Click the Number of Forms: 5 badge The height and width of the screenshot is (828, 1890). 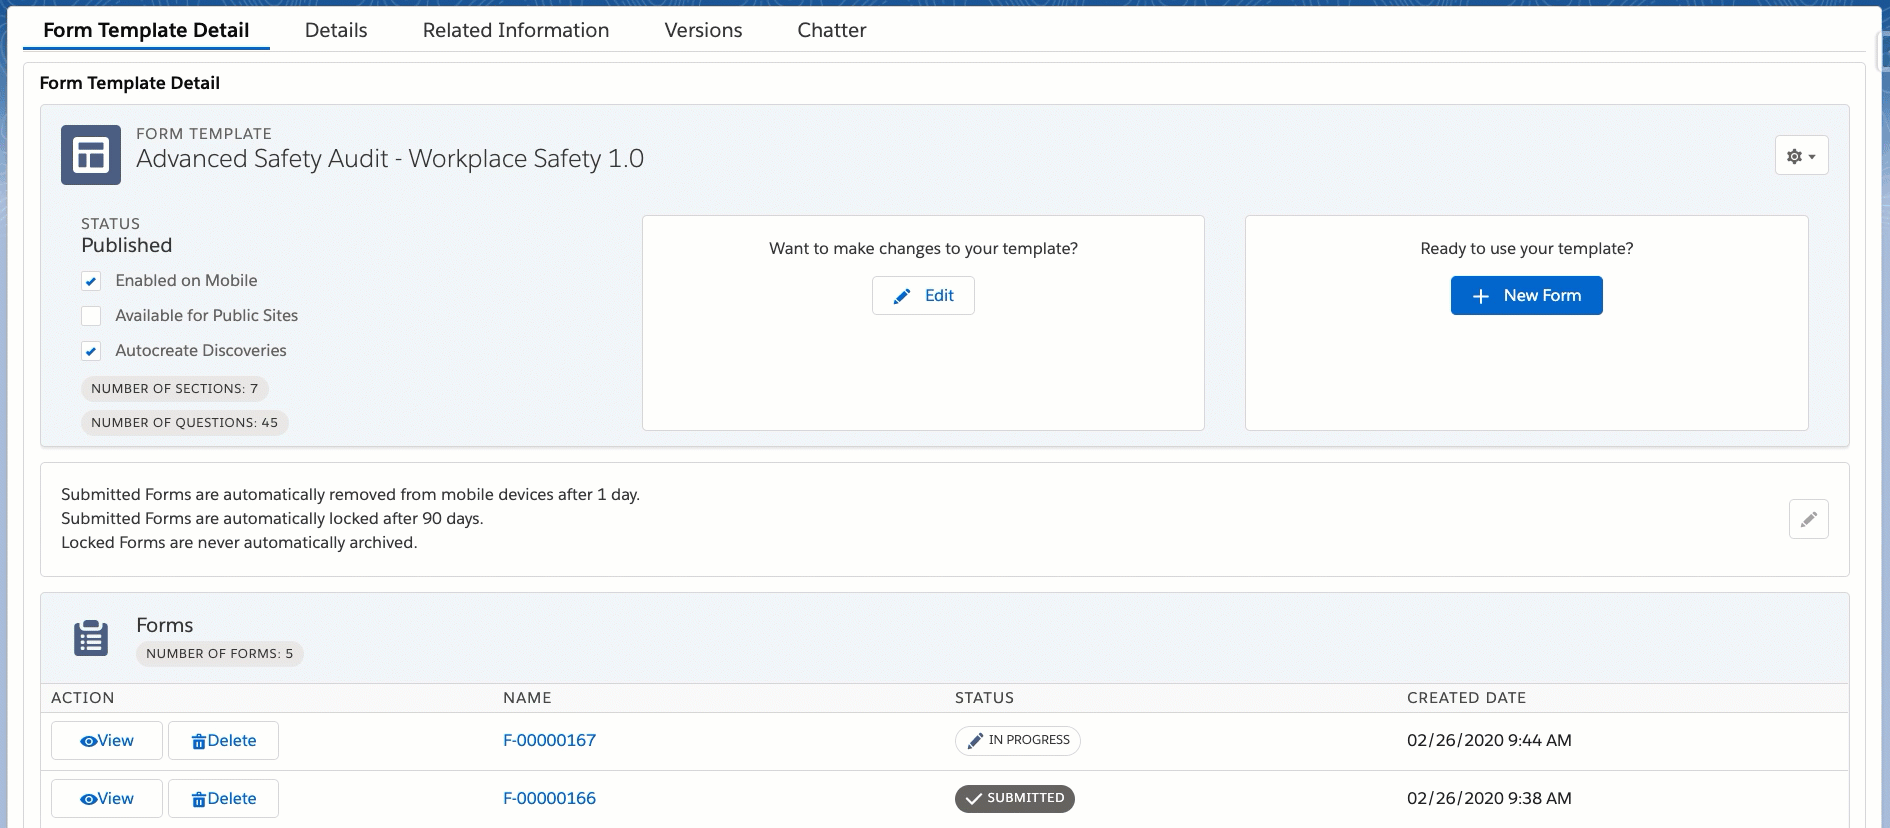click(219, 654)
